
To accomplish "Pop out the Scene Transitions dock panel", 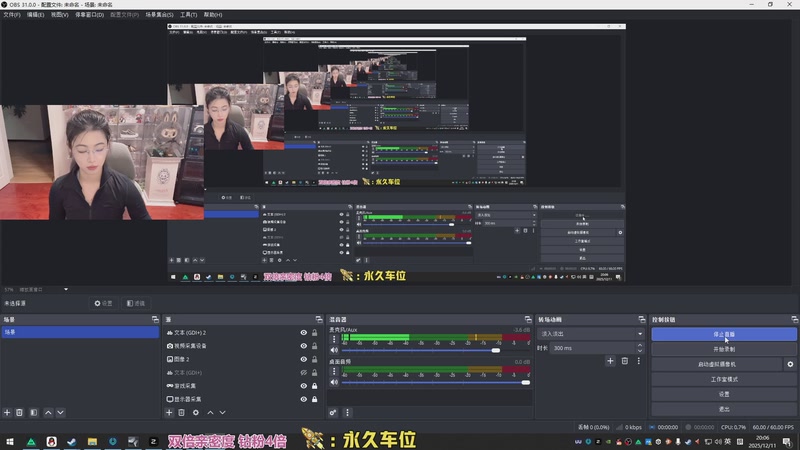I will point(642,319).
